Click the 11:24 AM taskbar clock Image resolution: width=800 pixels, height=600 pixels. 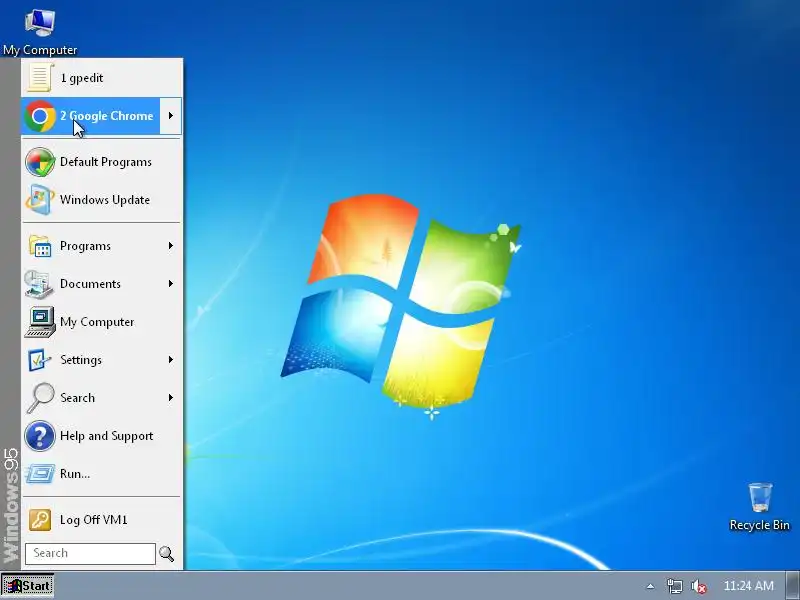click(x=748, y=586)
